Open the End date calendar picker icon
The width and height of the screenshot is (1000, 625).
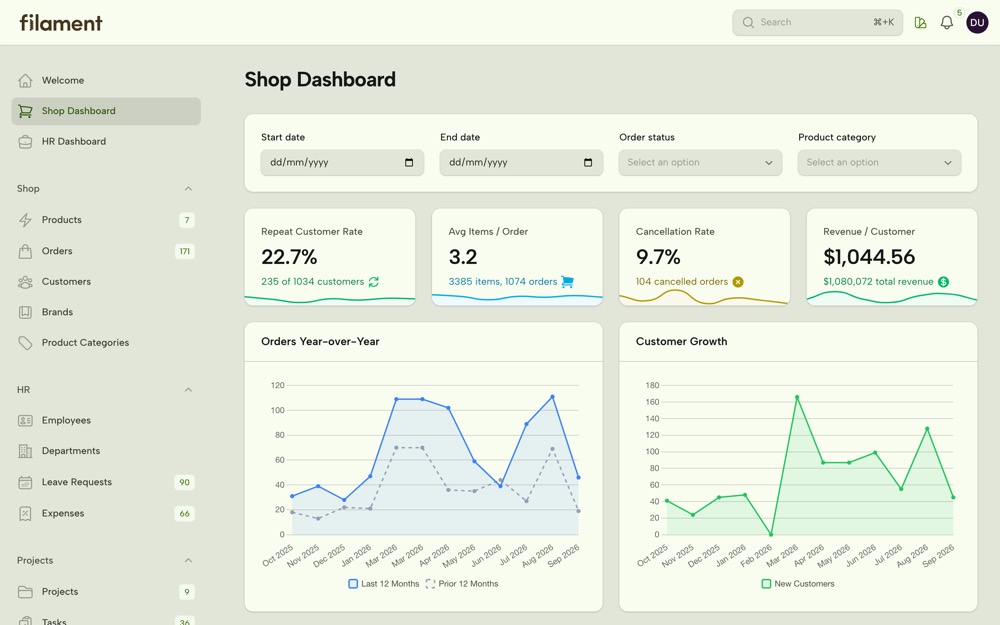coord(588,163)
